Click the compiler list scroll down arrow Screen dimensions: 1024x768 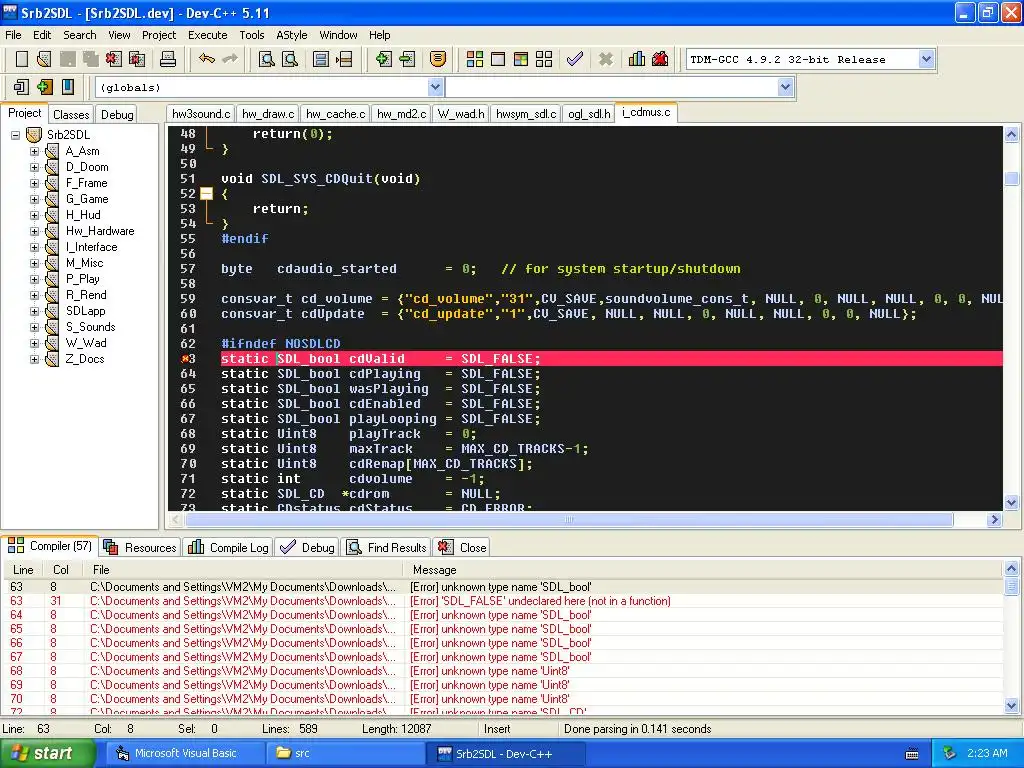(1011, 705)
